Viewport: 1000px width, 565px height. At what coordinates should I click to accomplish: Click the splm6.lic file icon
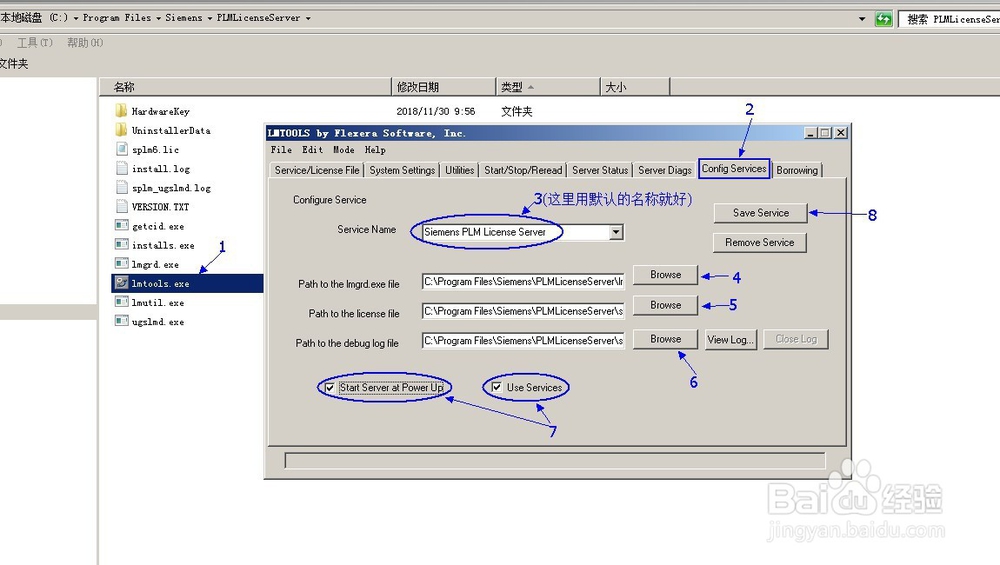tap(122, 149)
